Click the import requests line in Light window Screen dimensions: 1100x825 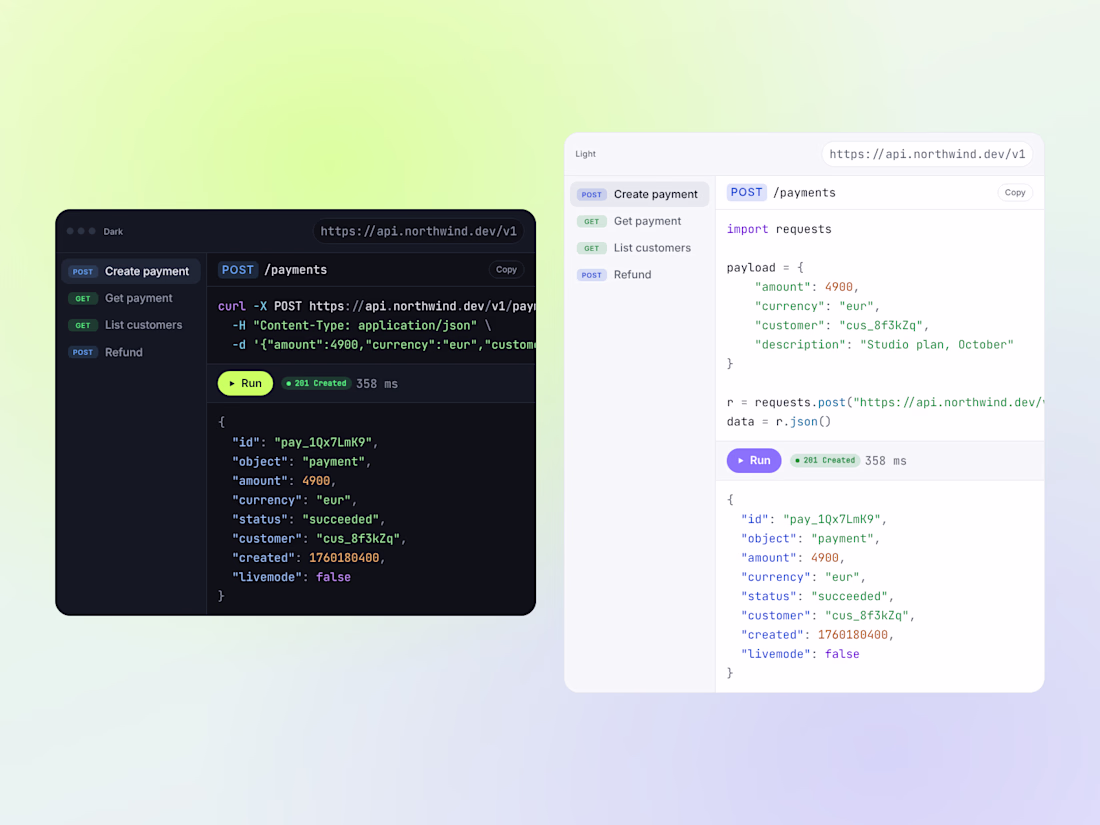779,229
